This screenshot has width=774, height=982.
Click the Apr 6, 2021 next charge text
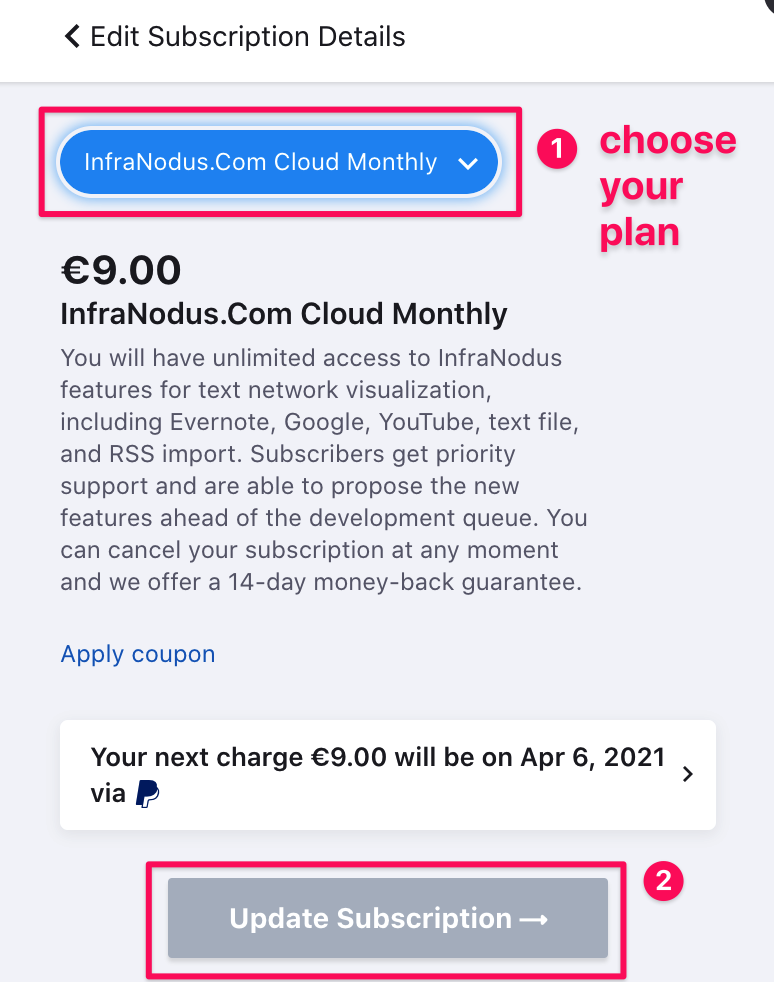[x=592, y=757]
